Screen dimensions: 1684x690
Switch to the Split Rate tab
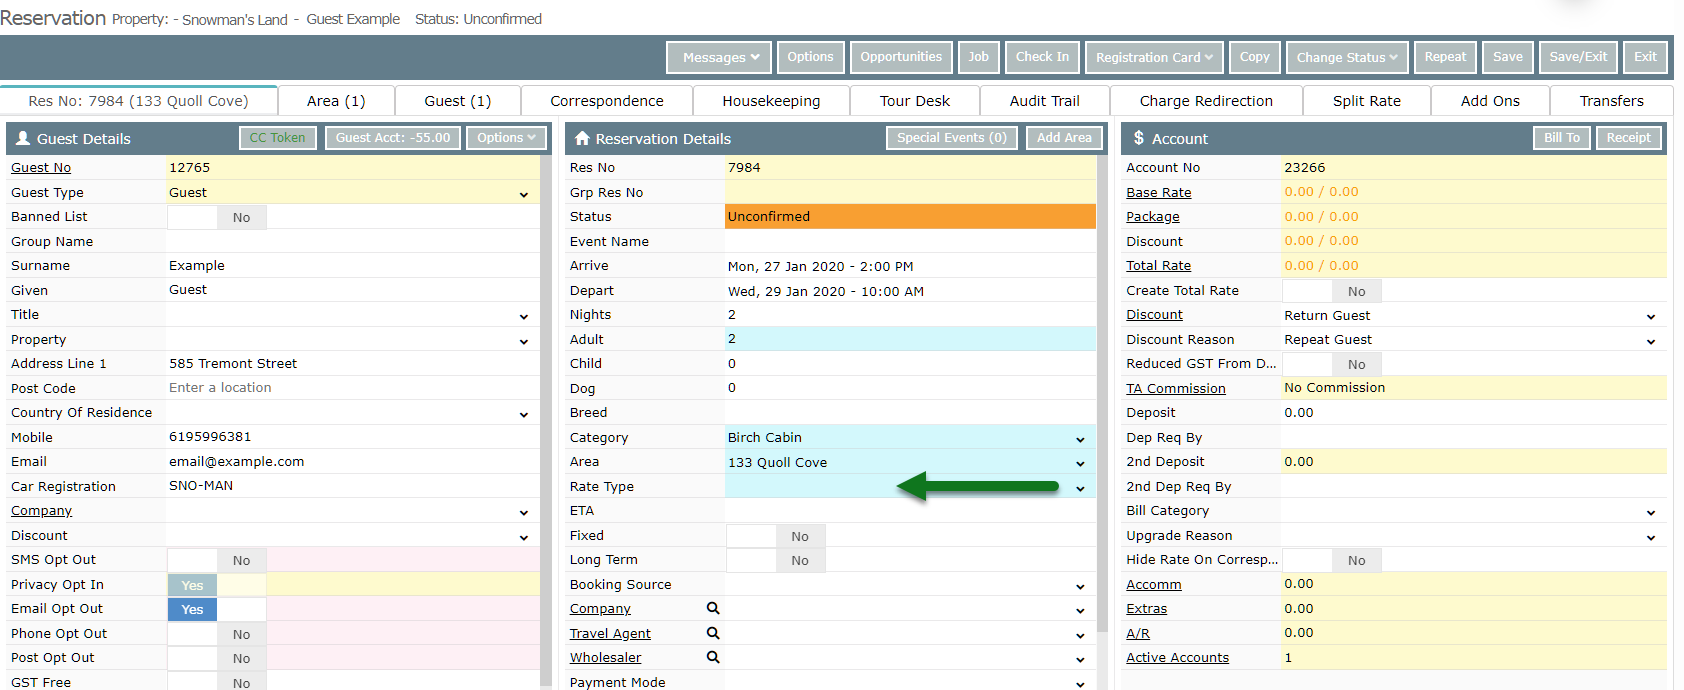[x=1367, y=101]
